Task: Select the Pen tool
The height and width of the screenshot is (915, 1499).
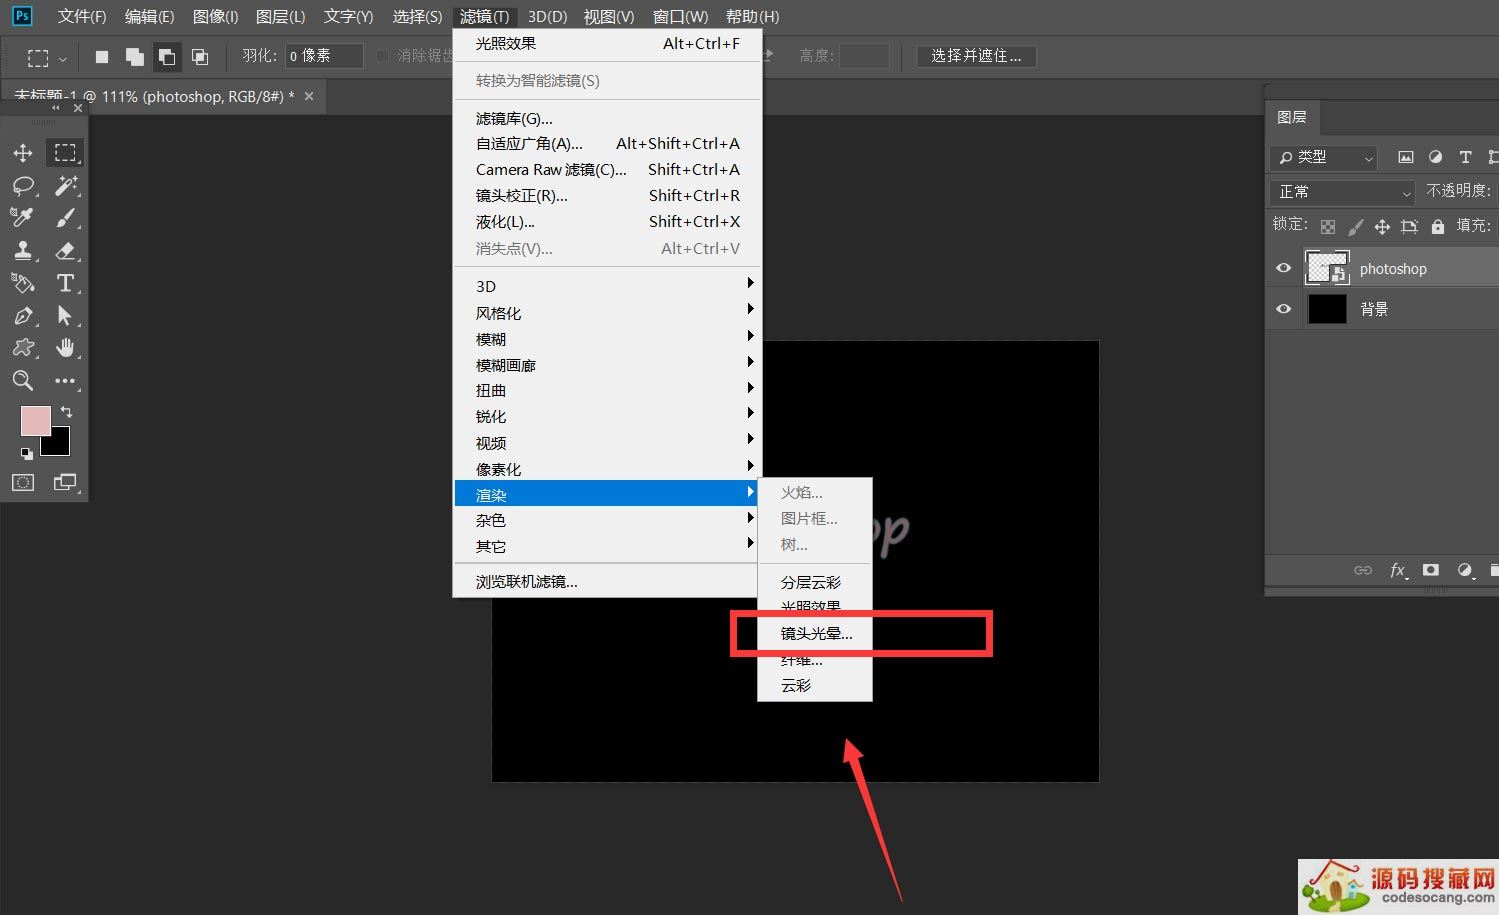Action: [23, 316]
